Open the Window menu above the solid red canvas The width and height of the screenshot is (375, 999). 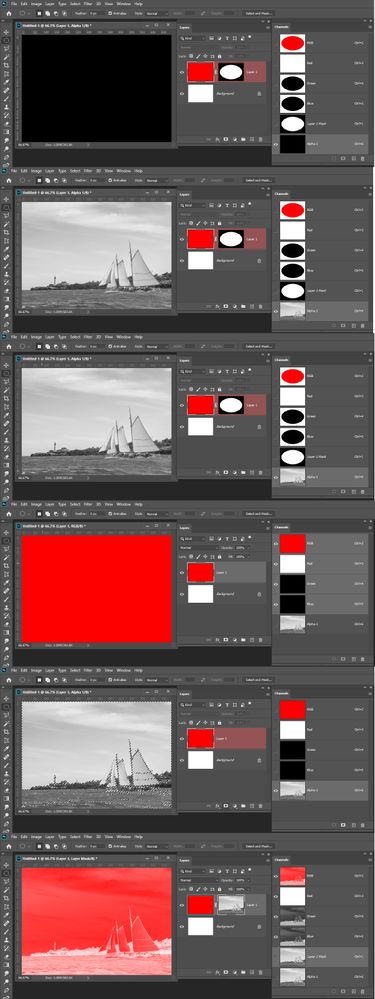[124, 503]
